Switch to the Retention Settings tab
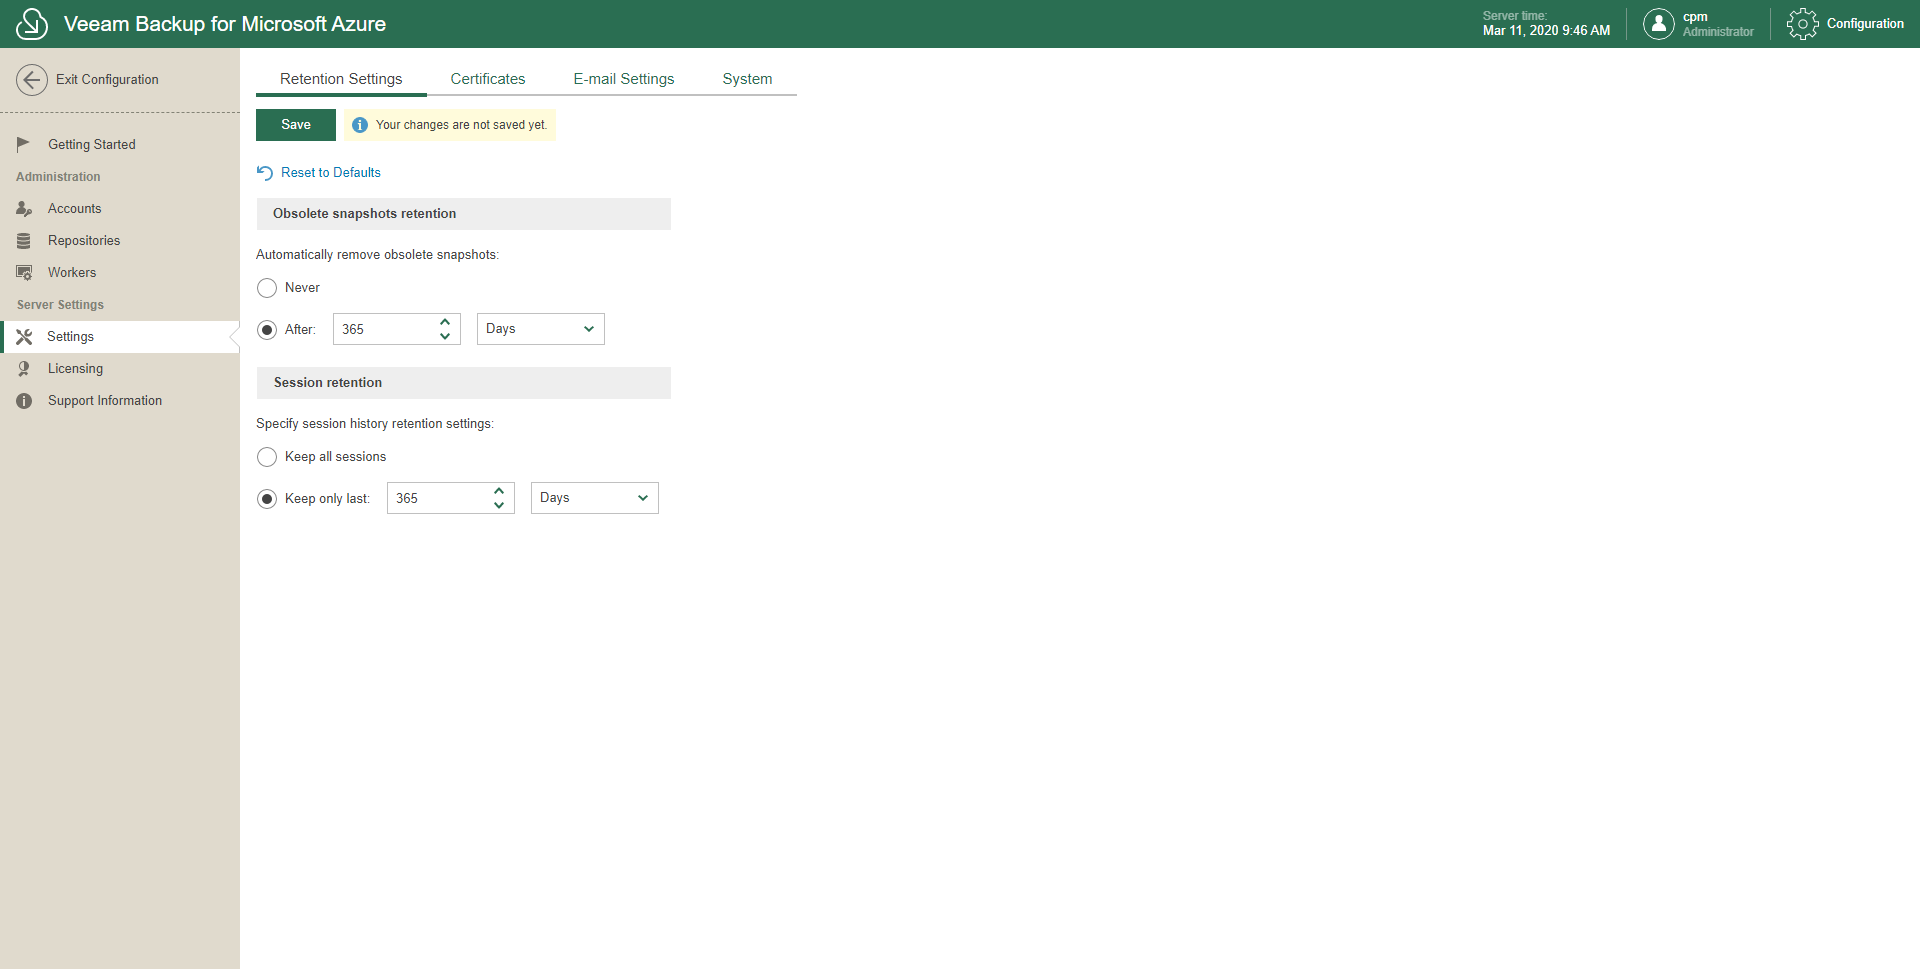Screen dimensions: 1920x969 (341, 79)
